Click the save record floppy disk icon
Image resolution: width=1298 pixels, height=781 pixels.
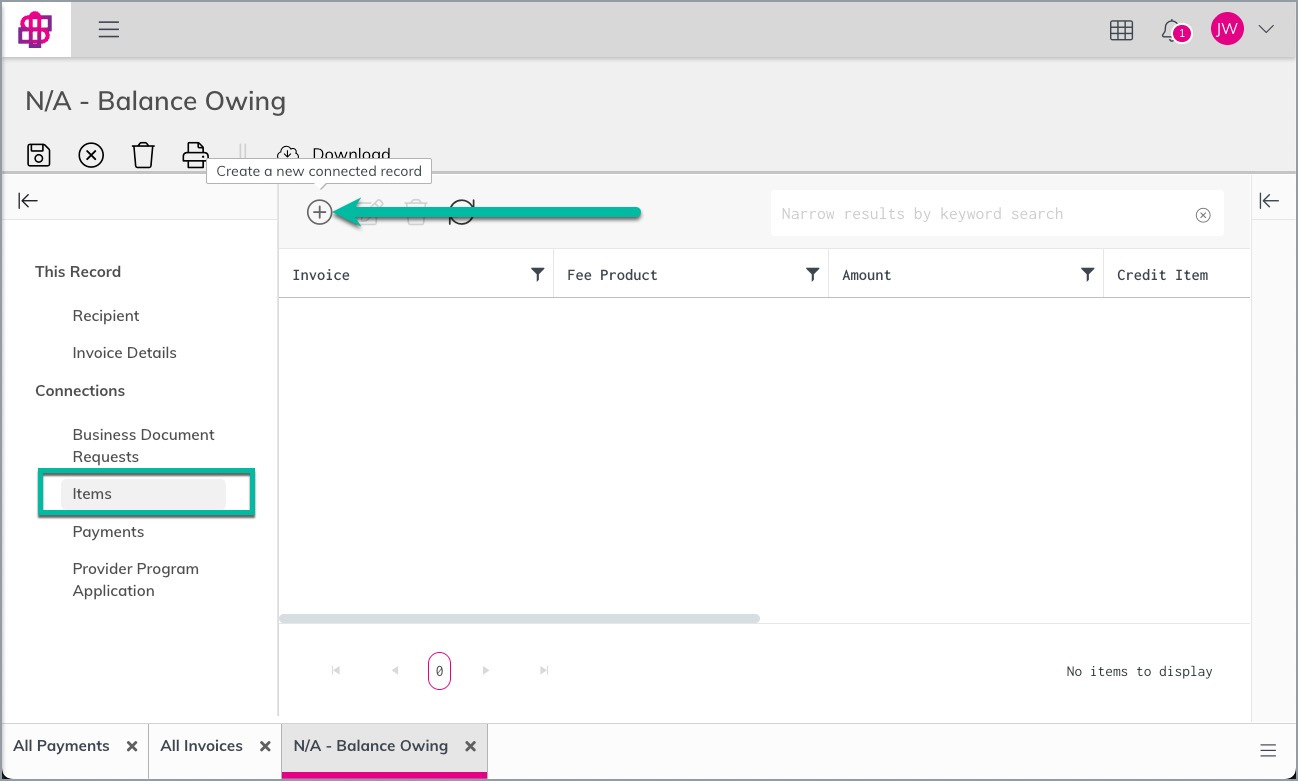click(x=38, y=155)
